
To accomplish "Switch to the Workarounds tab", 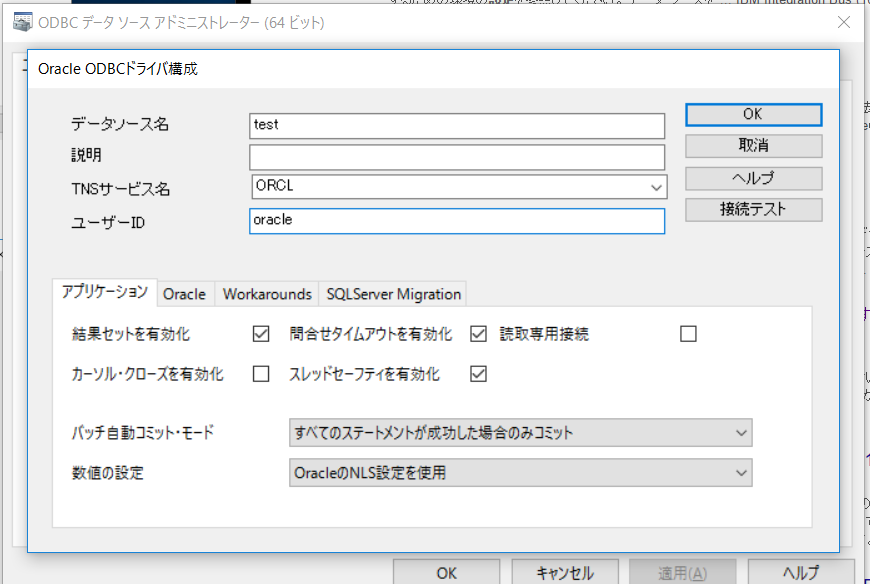I will click(267, 294).
